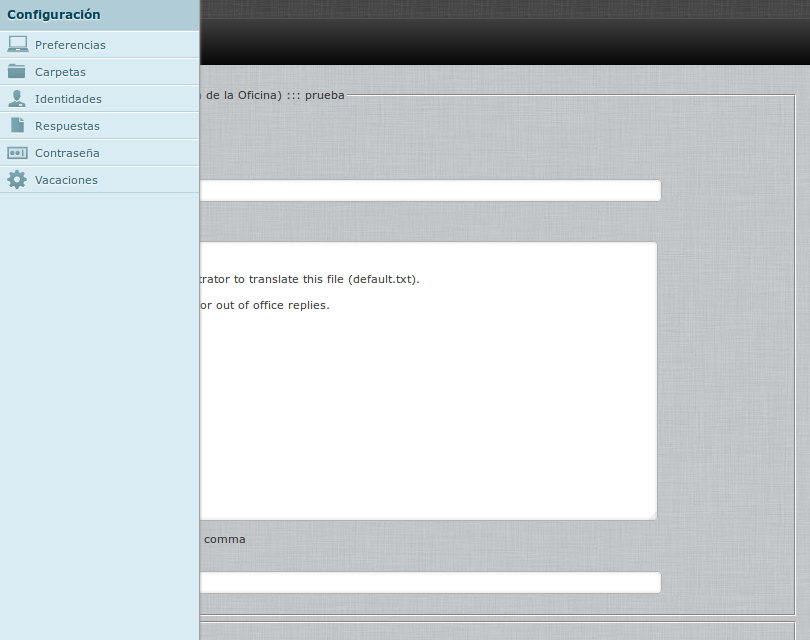Go to the Identidades section
This screenshot has width=810, height=640.
(99, 99)
